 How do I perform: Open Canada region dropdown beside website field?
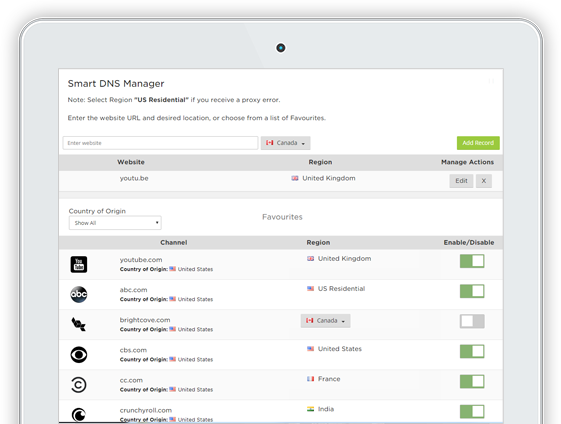coord(286,143)
